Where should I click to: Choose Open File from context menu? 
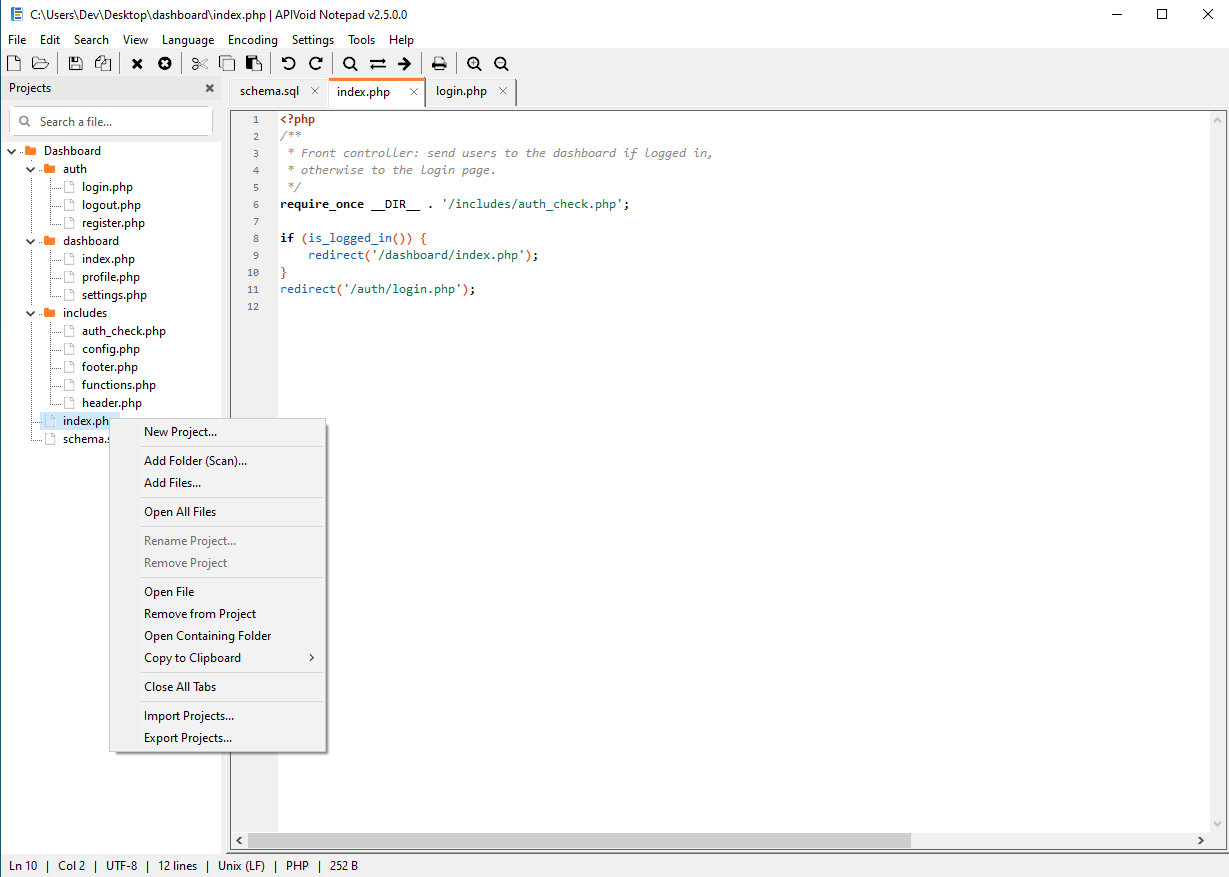point(218,592)
